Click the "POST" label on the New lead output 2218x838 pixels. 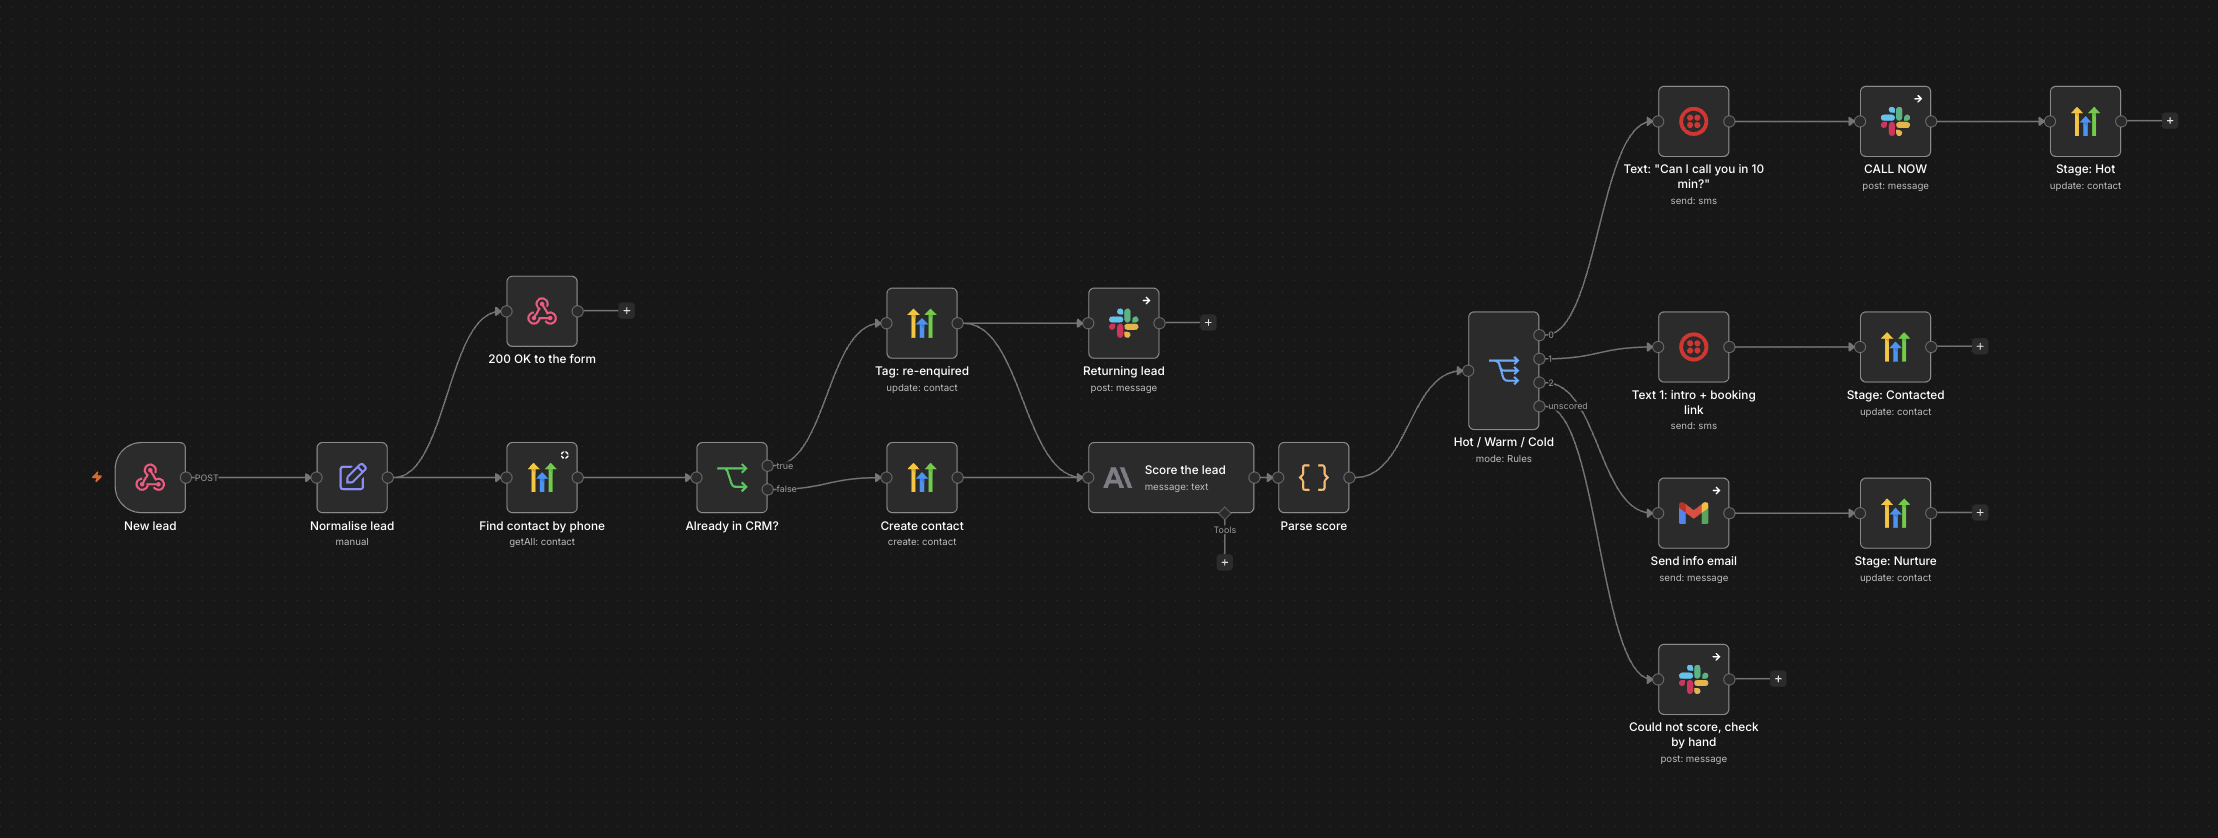[x=206, y=478]
